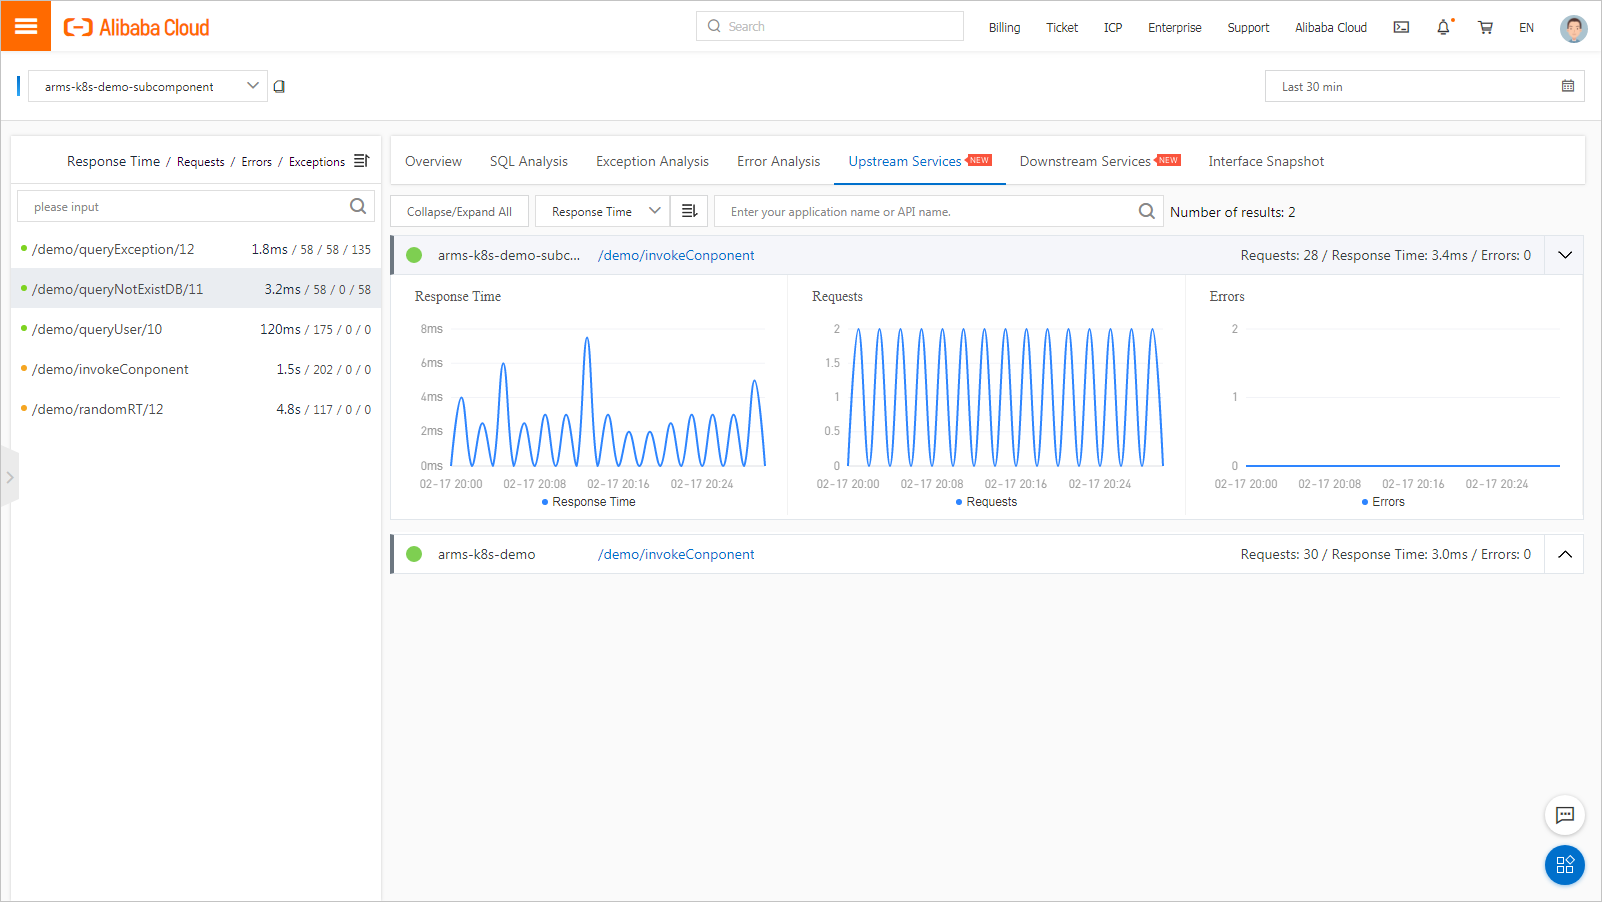Open the feedback chat bubble button
This screenshot has width=1602, height=902.
click(1565, 814)
